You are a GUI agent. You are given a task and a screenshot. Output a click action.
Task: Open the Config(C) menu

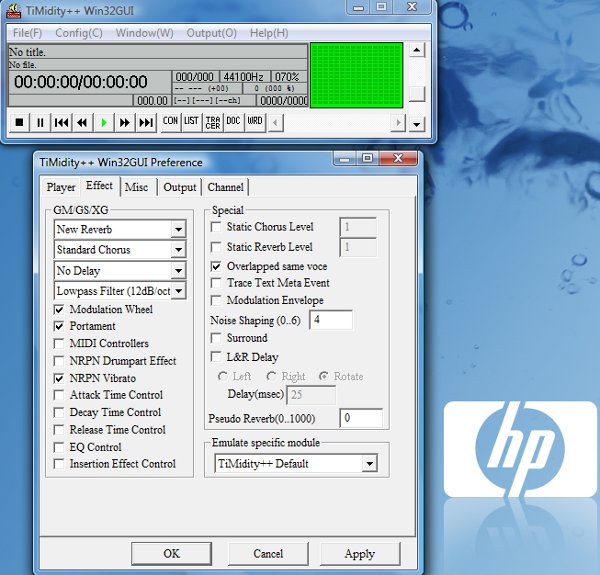[79, 33]
